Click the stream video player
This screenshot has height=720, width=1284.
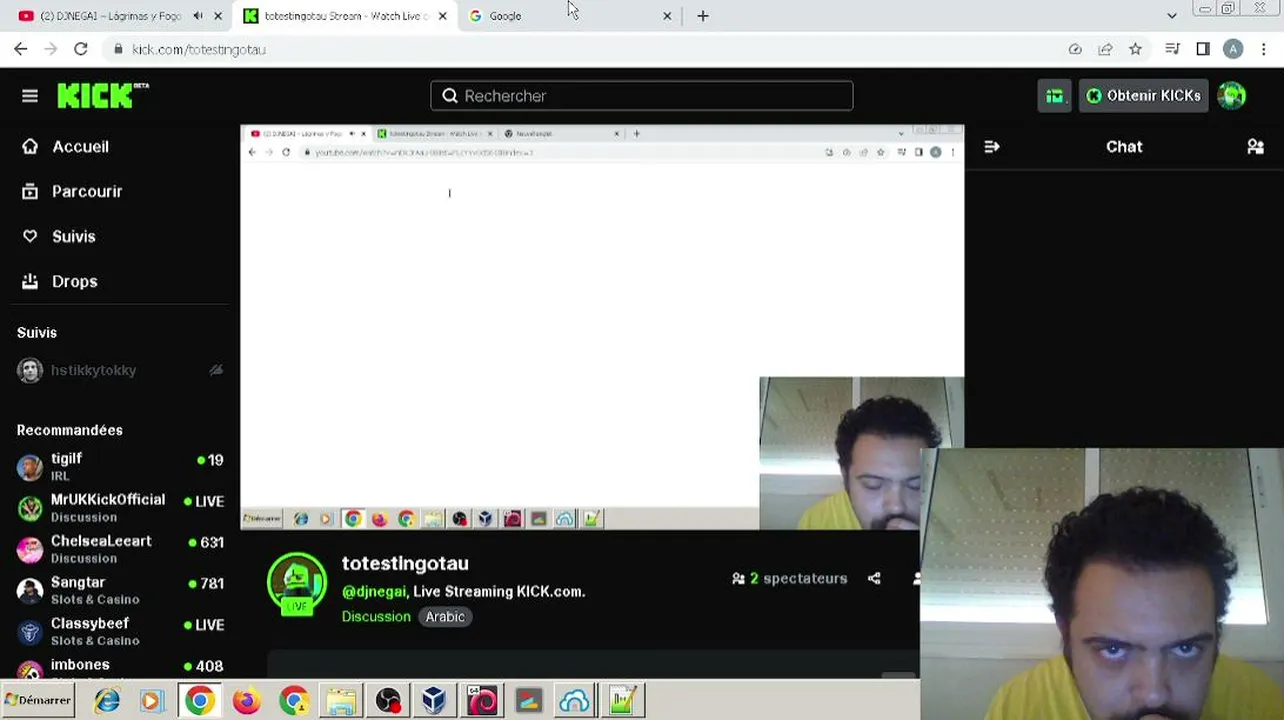[602, 327]
